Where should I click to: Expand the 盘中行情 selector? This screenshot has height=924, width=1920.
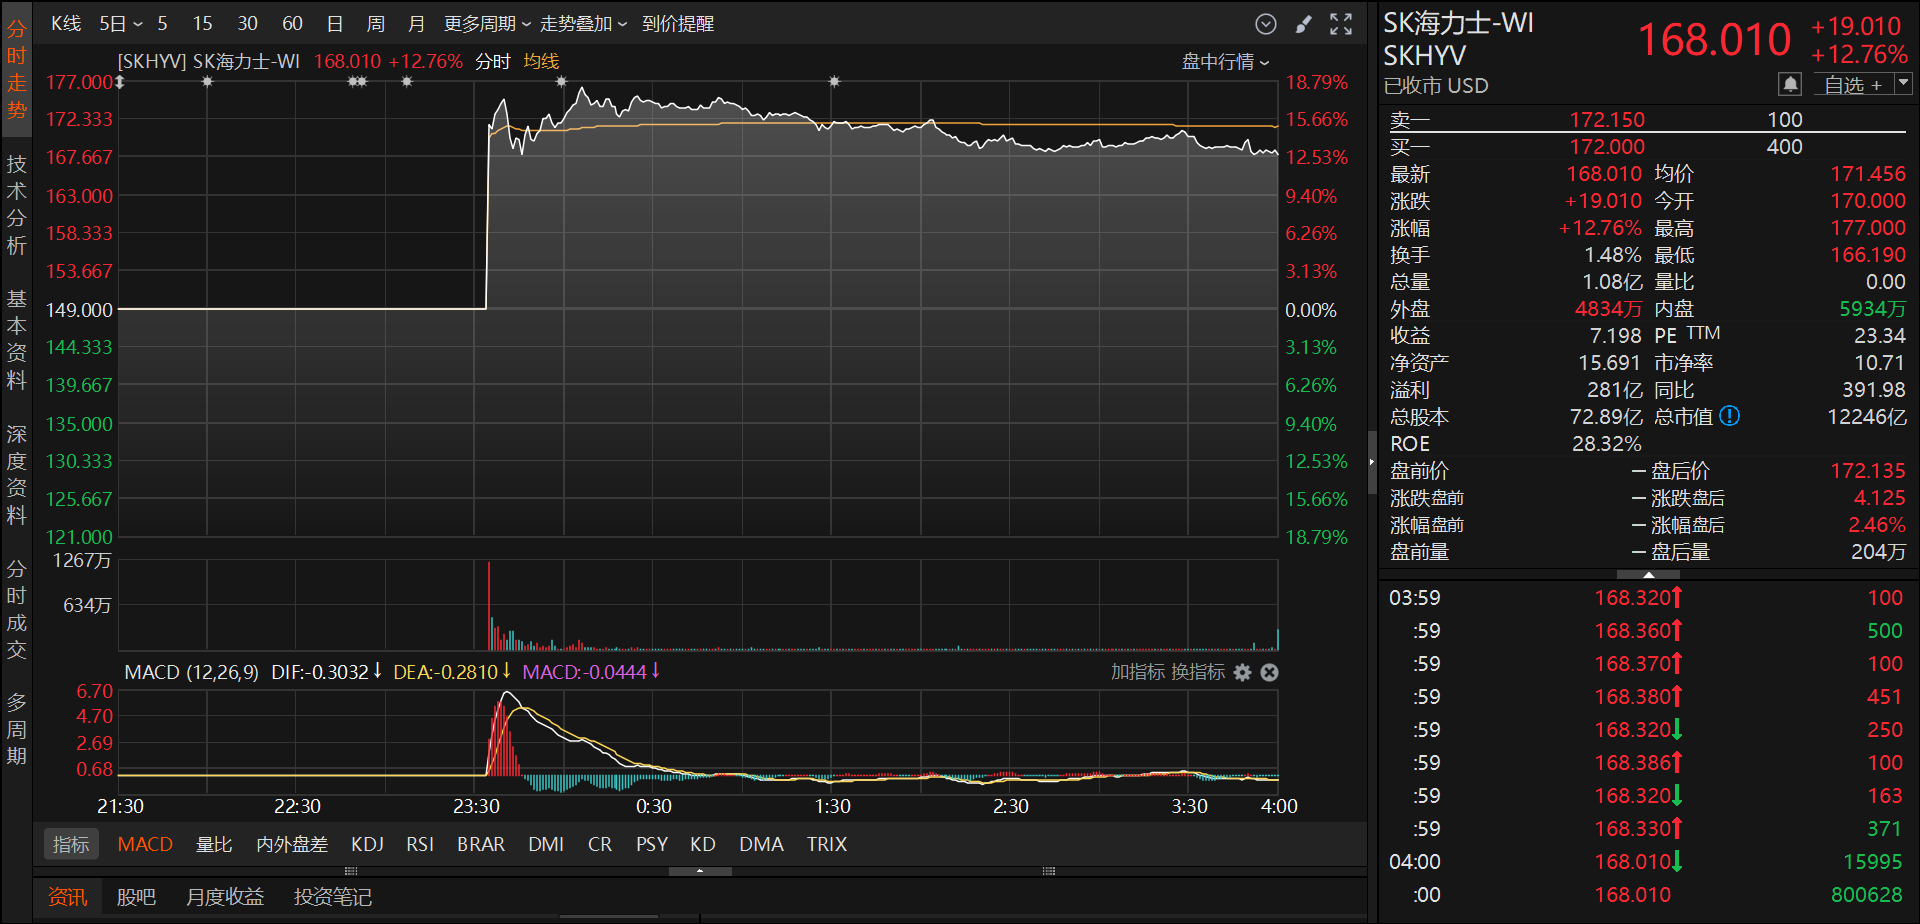click(1225, 62)
